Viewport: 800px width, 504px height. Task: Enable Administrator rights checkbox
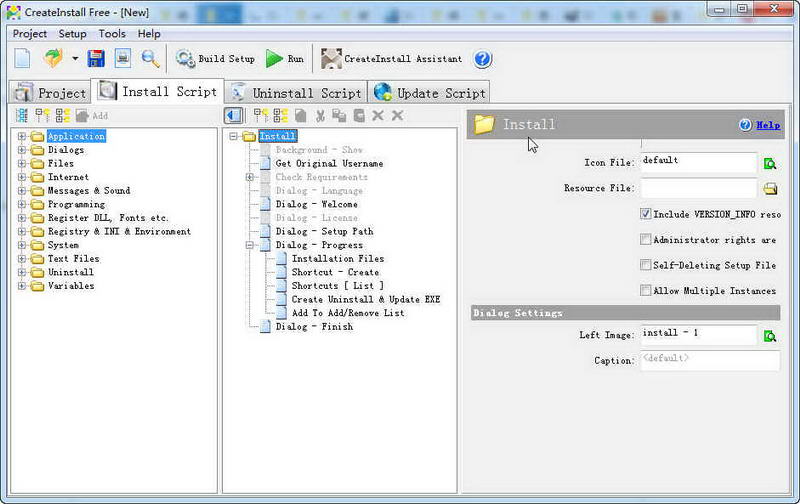[645, 239]
